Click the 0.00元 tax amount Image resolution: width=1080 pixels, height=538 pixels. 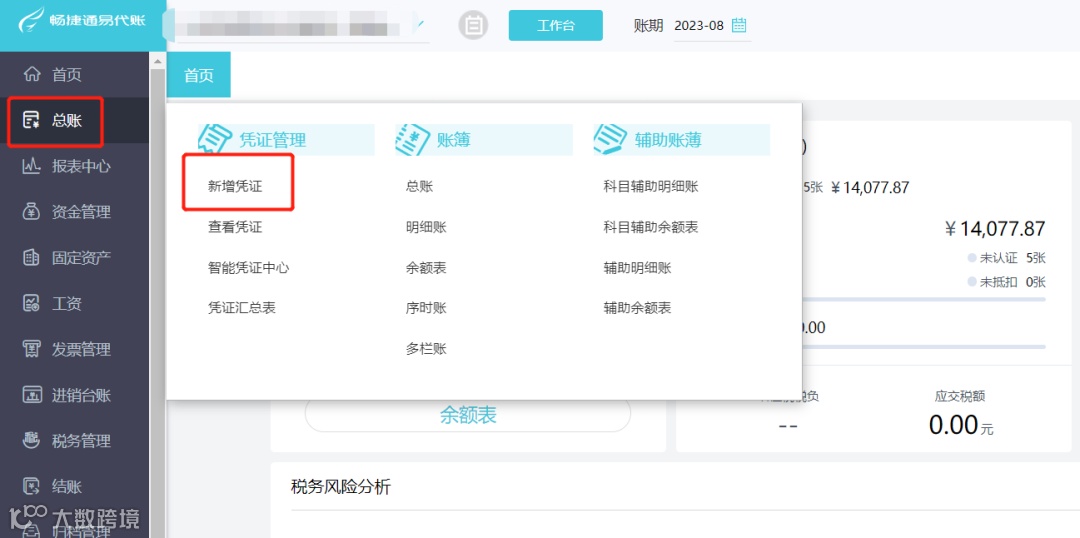pos(961,425)
